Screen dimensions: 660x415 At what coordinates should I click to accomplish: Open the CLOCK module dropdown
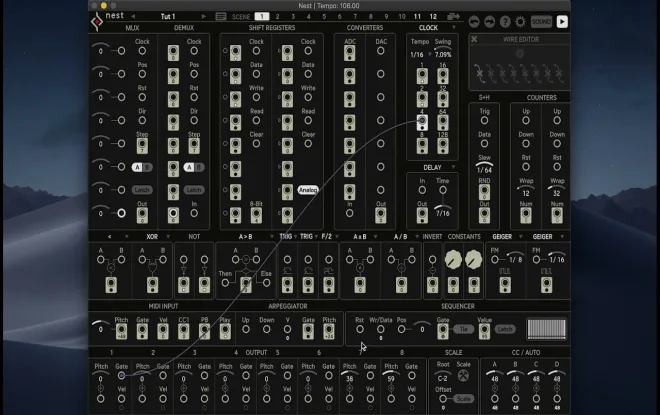click(454, 28)
